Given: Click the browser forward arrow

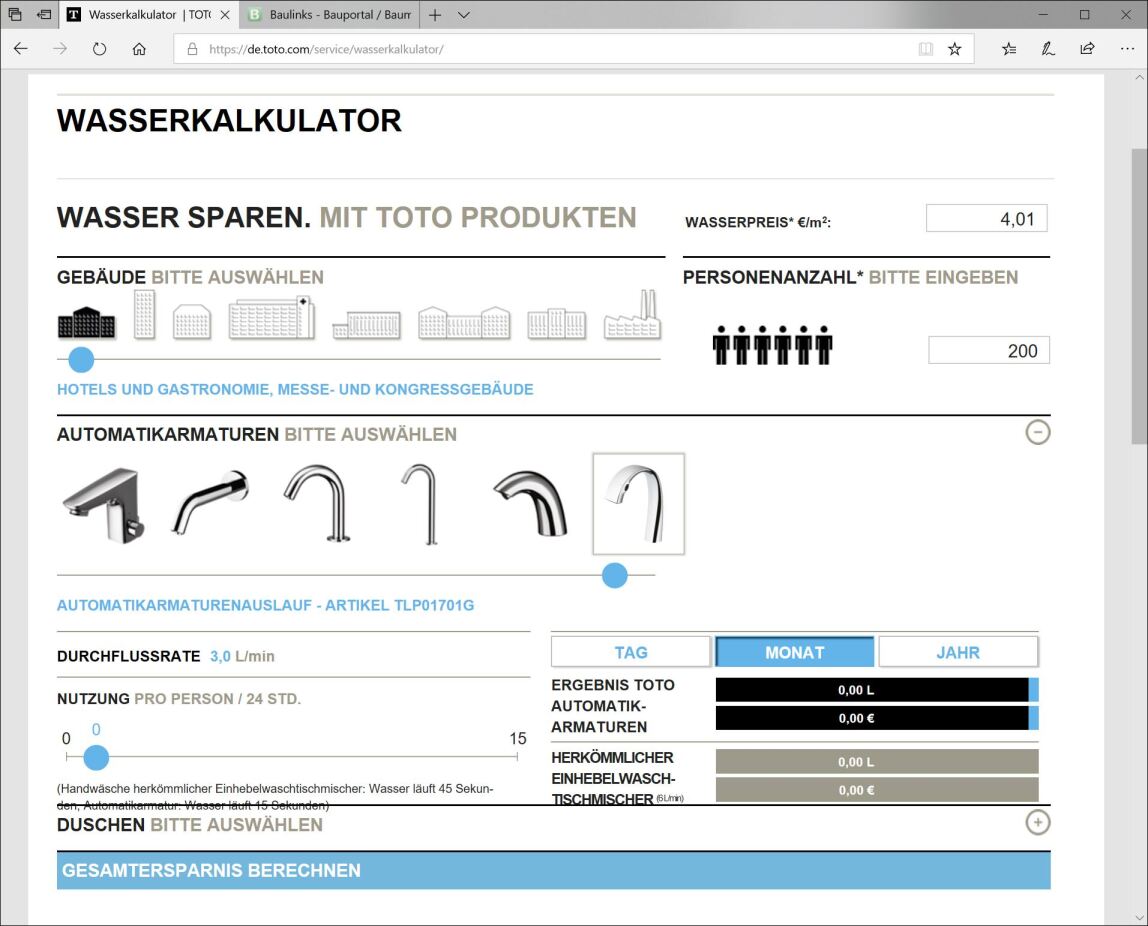Looking at the screenshot, I should pyautogui.click(x=60, y=49).
